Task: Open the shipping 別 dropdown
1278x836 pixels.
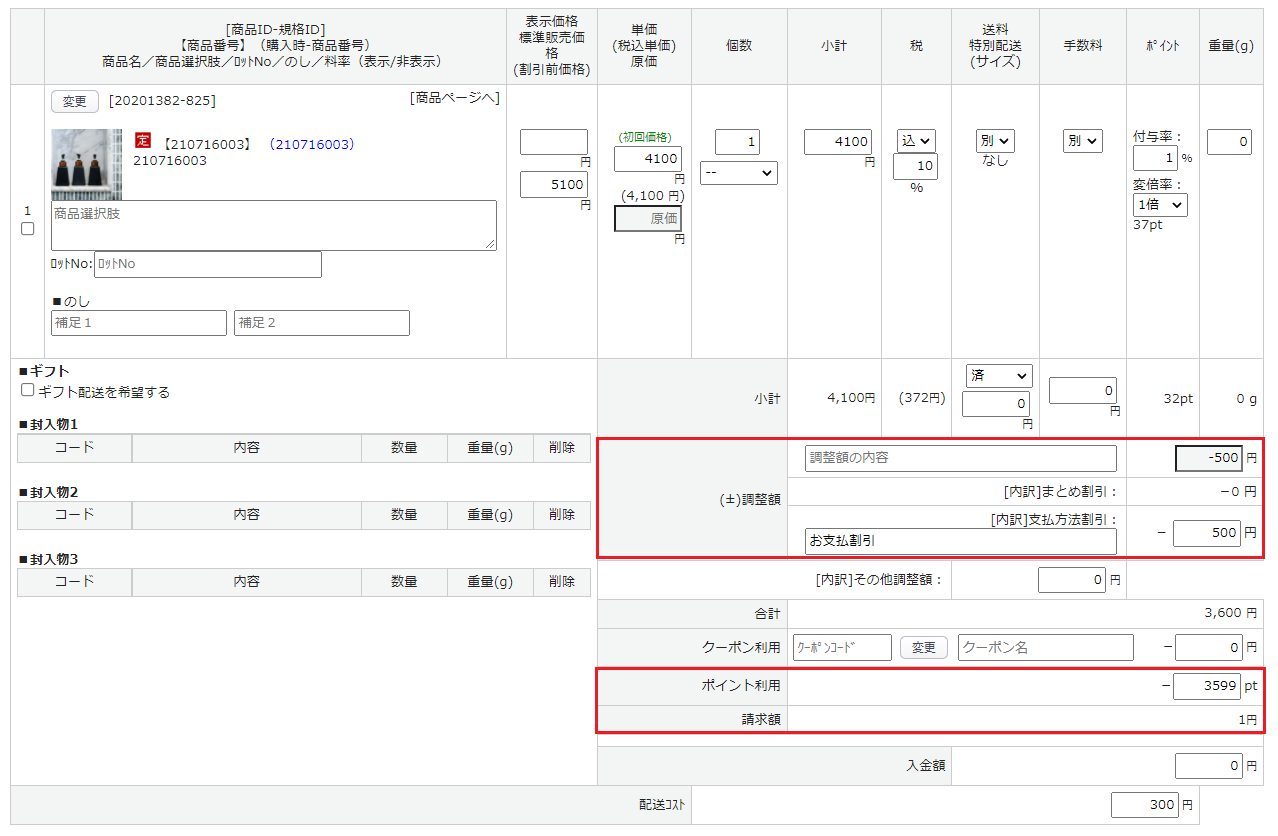Action: (995, 141)
